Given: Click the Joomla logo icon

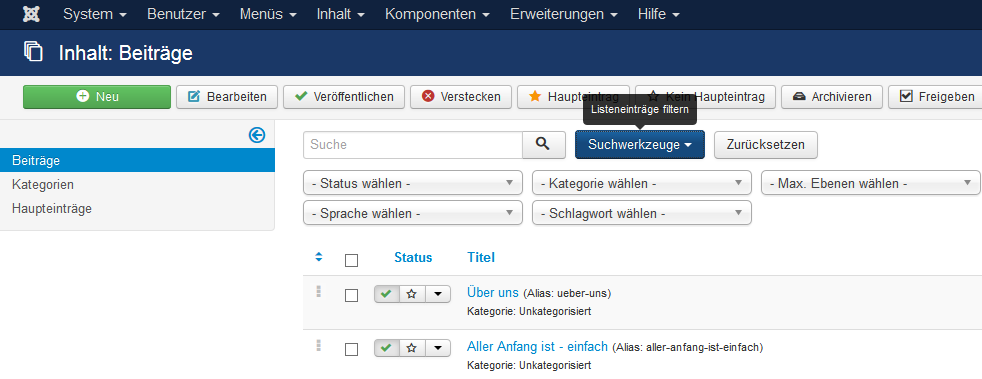Looking at the screenshot, I should click(31, 14).
